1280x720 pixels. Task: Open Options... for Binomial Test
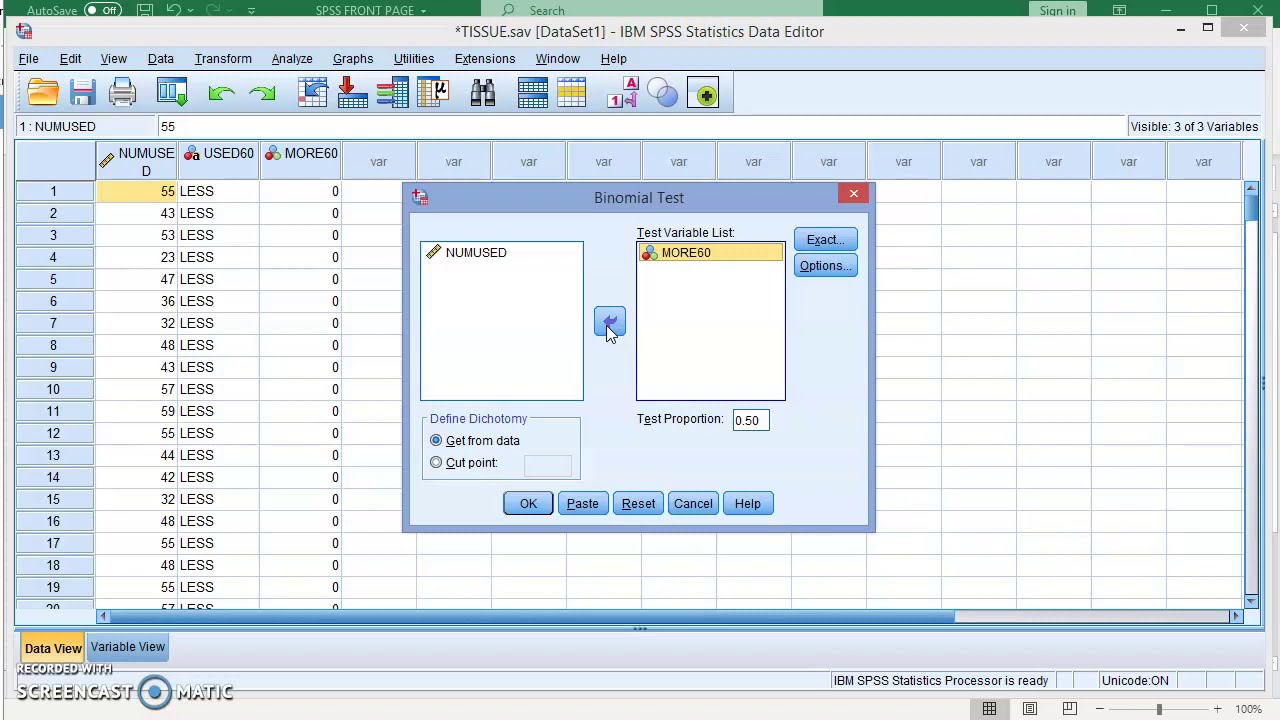(825, 266)
